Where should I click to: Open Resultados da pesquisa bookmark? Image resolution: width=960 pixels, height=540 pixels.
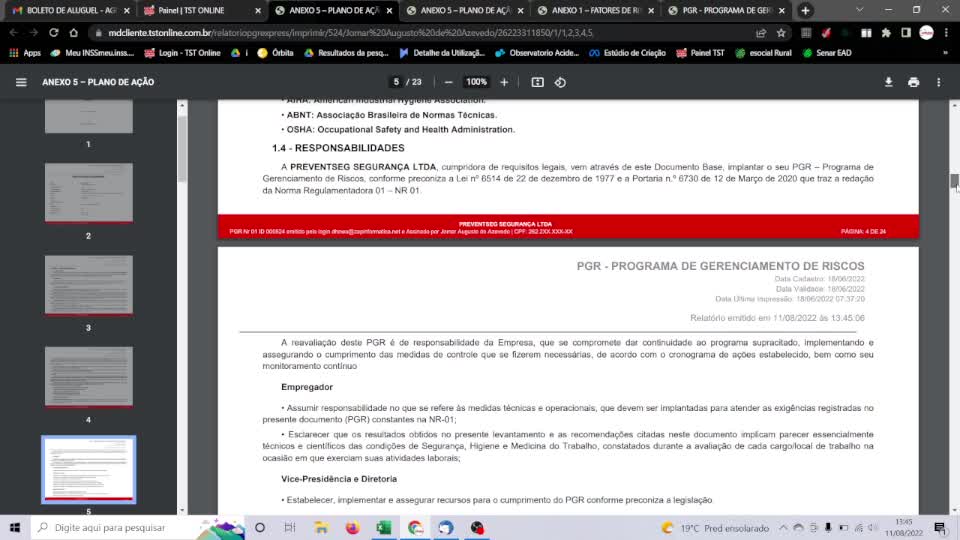point(346,53)
